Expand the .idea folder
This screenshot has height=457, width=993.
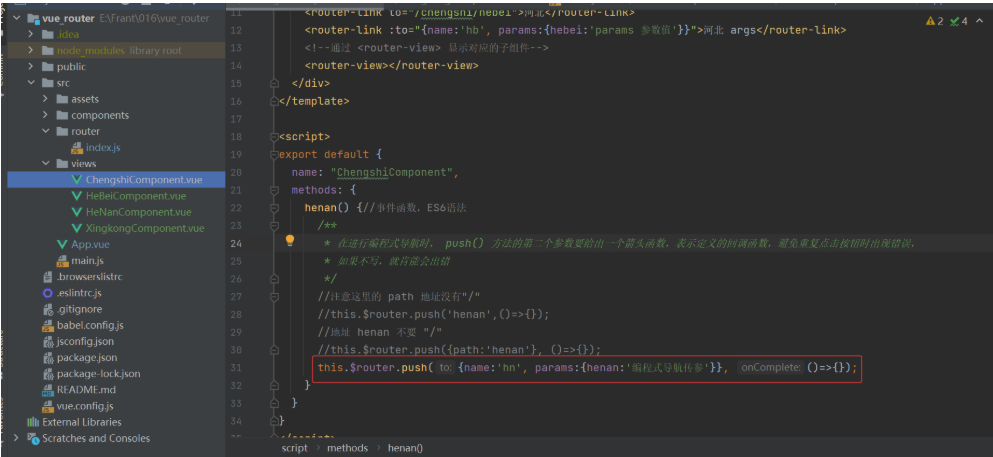click(x=30, y=34)
